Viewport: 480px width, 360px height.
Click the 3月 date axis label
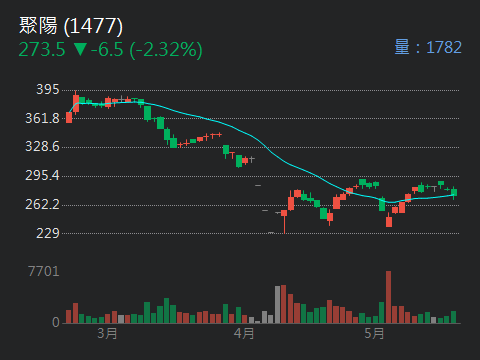107,333
